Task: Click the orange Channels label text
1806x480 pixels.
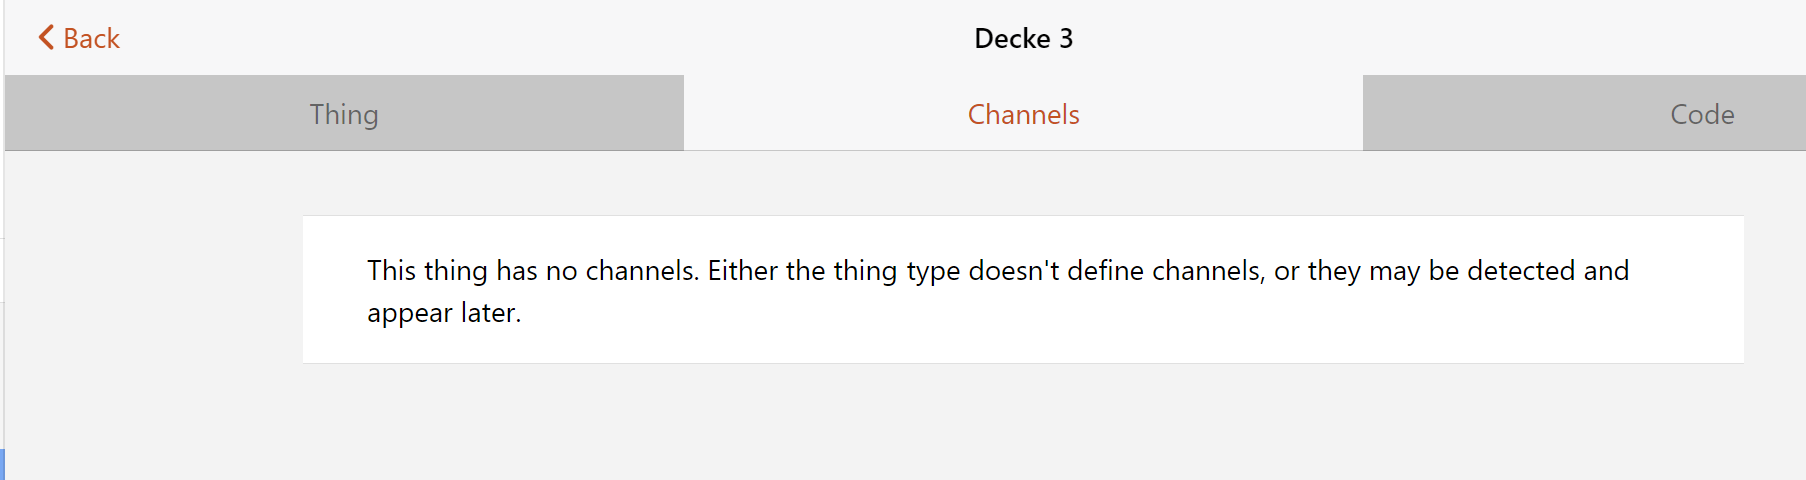Action: (1023, 115)
